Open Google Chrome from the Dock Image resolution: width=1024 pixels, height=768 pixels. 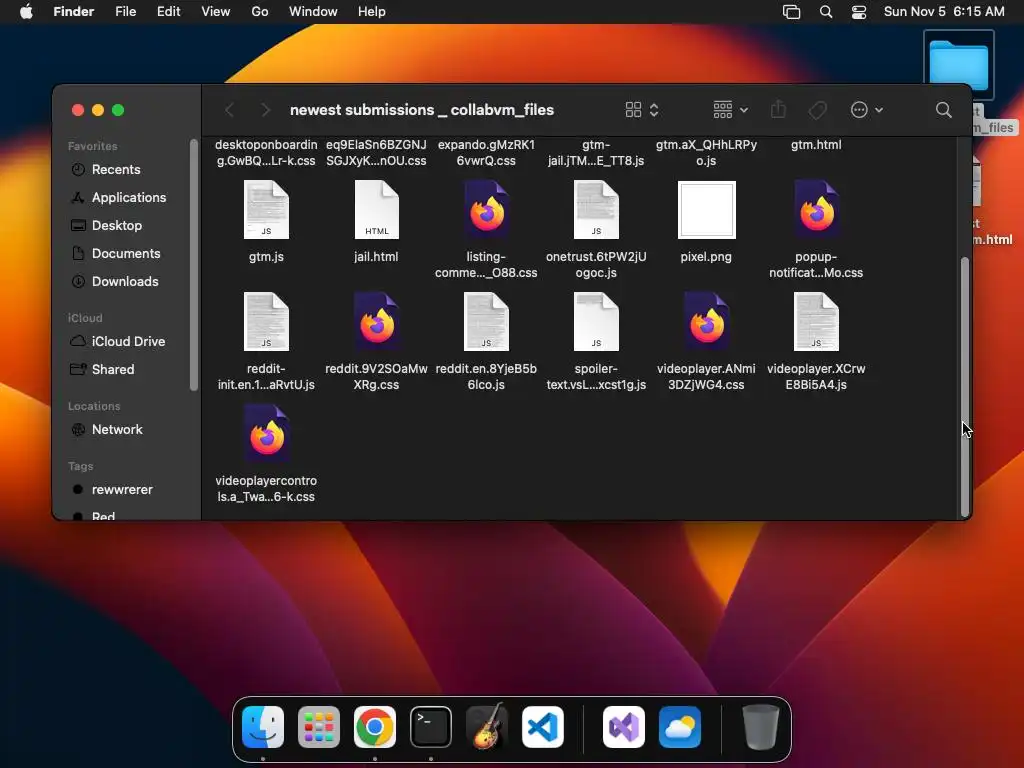tap(375, 727)
